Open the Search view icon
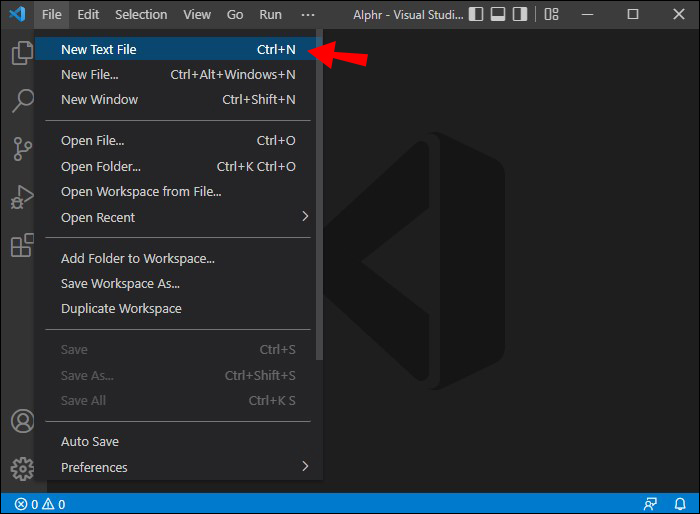 click(x=21, y=101)
